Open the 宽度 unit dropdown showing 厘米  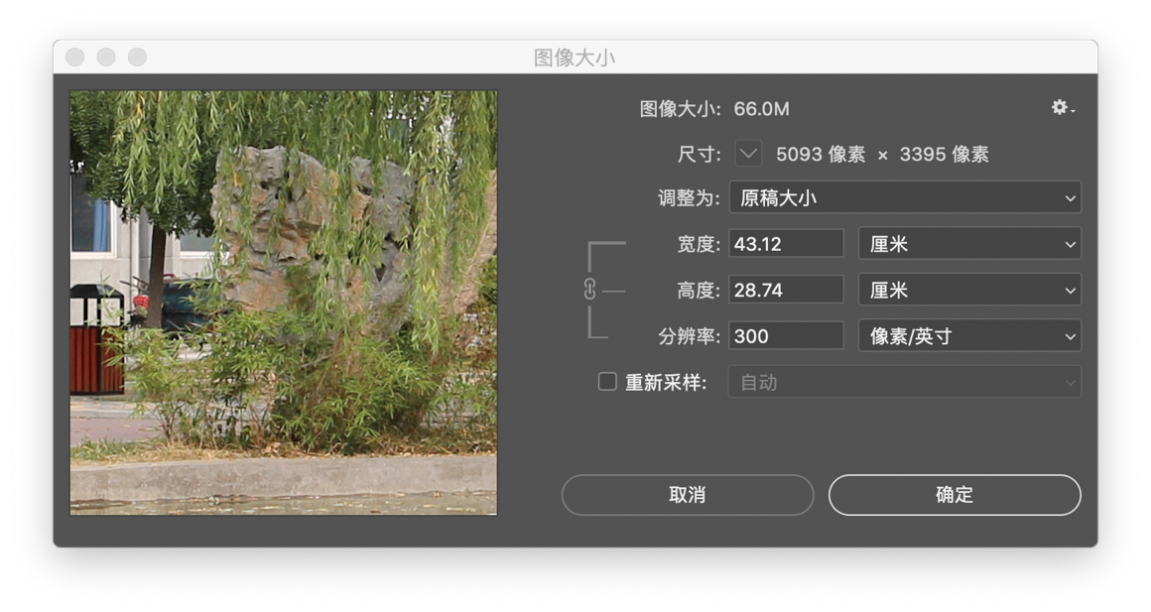point(969,244)
